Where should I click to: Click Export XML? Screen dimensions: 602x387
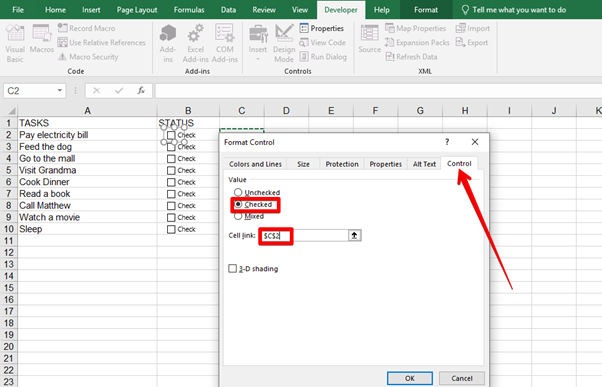[472, 42]
